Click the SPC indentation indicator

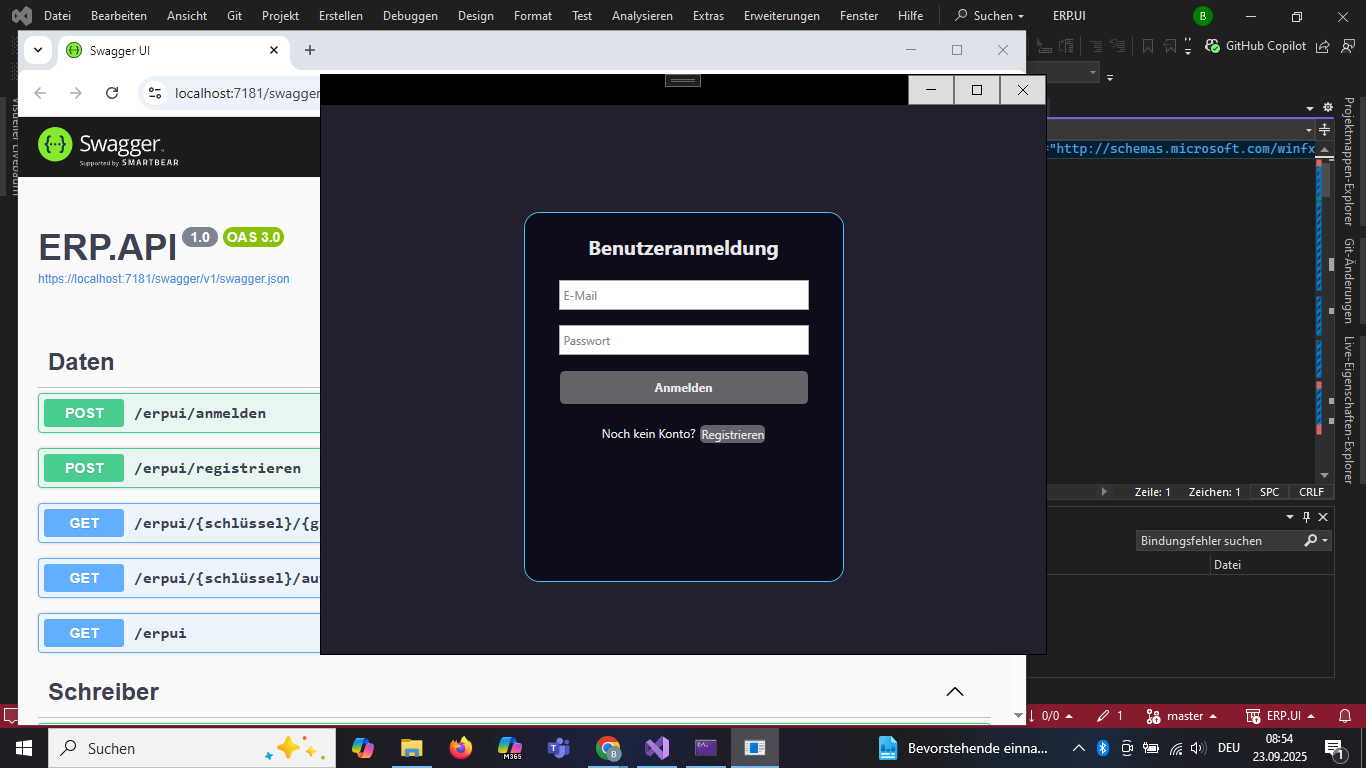point(1268,491)
